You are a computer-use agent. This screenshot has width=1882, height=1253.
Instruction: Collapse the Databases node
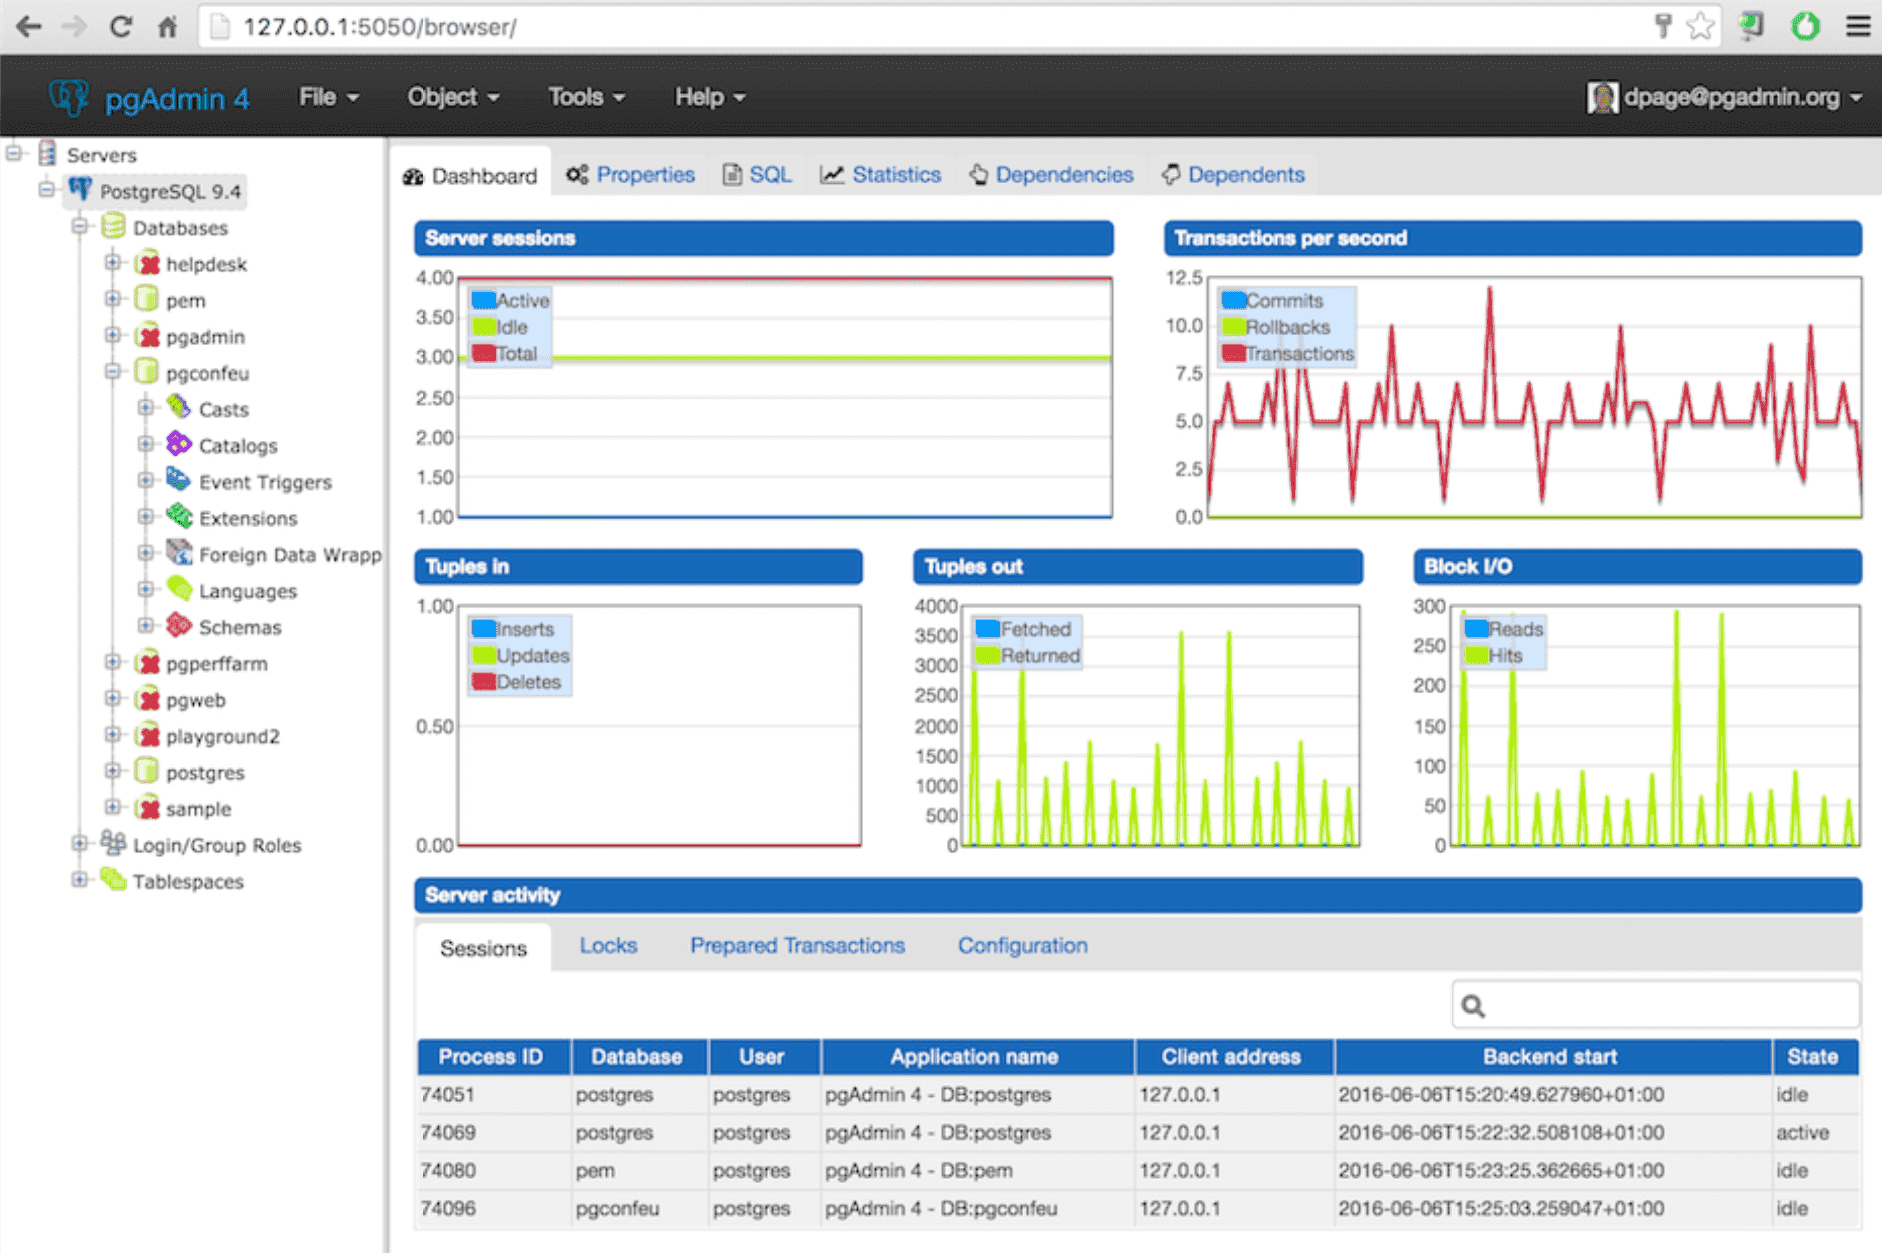point(80,226)
